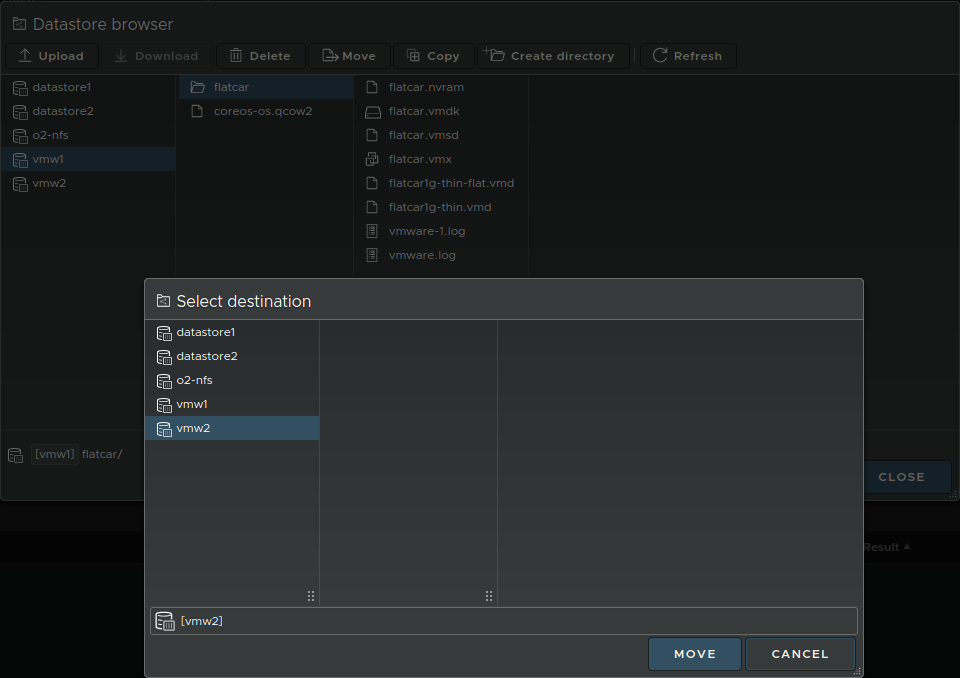Click the Download toolbar button
The height and width of the screenshot is (678, 960).
(x=157, y=56)
